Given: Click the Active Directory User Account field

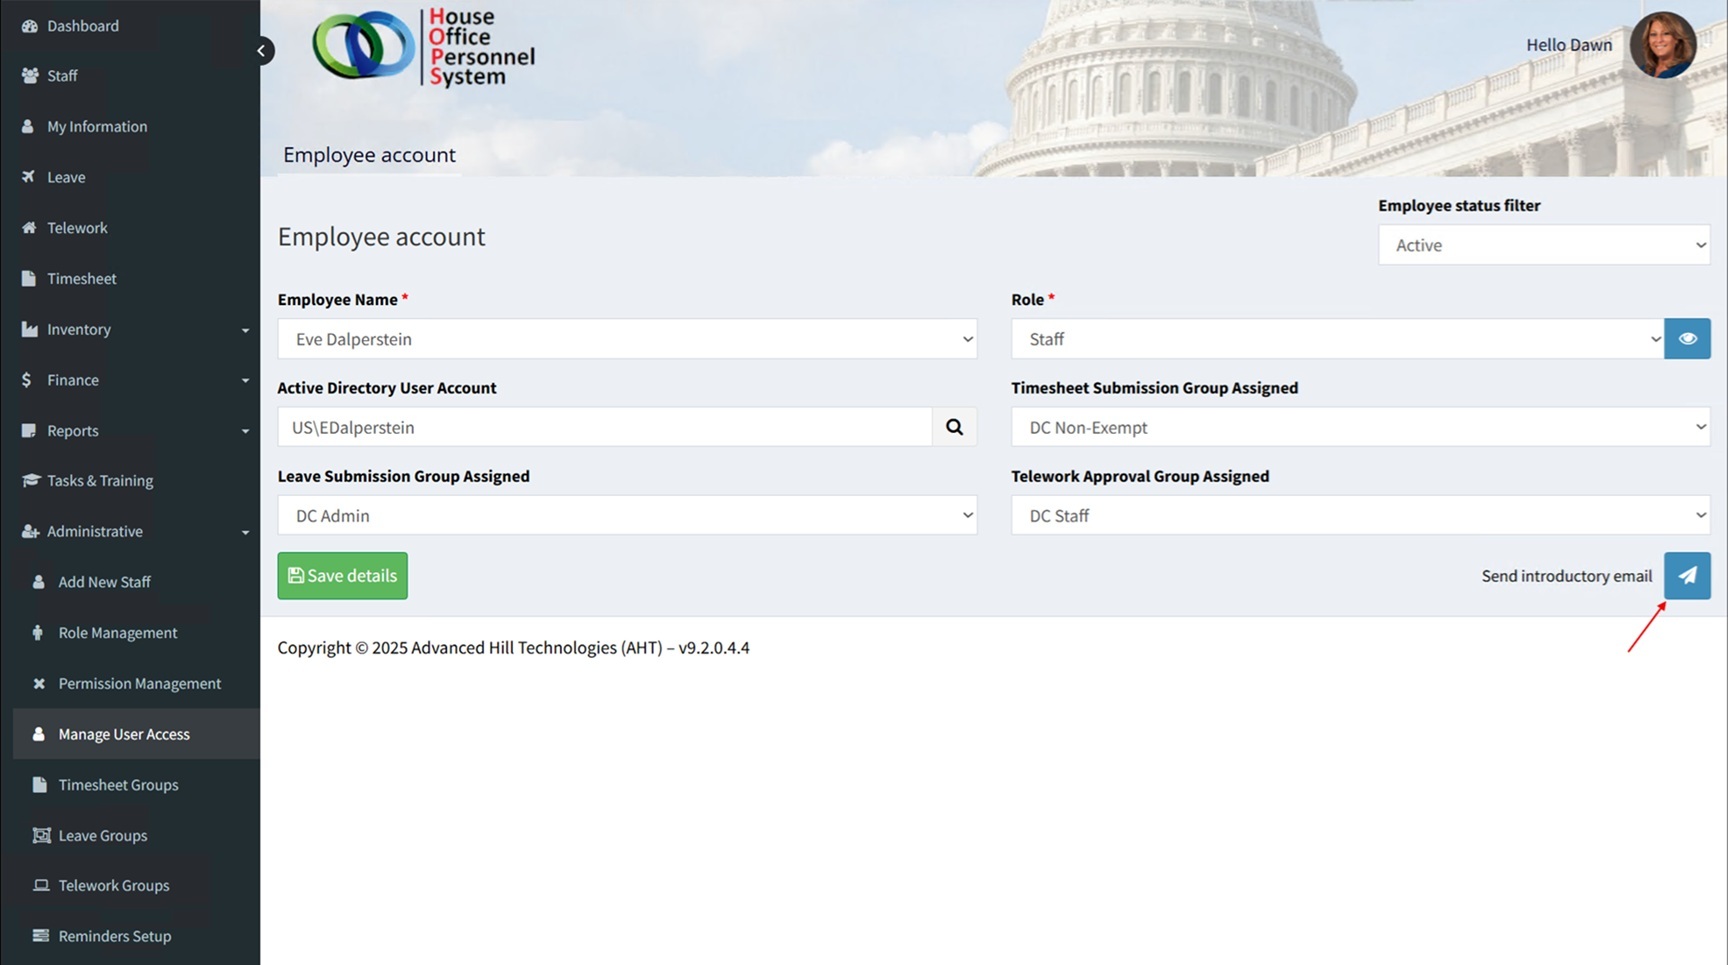Looking at the screenshot, I should click(604, 427).
